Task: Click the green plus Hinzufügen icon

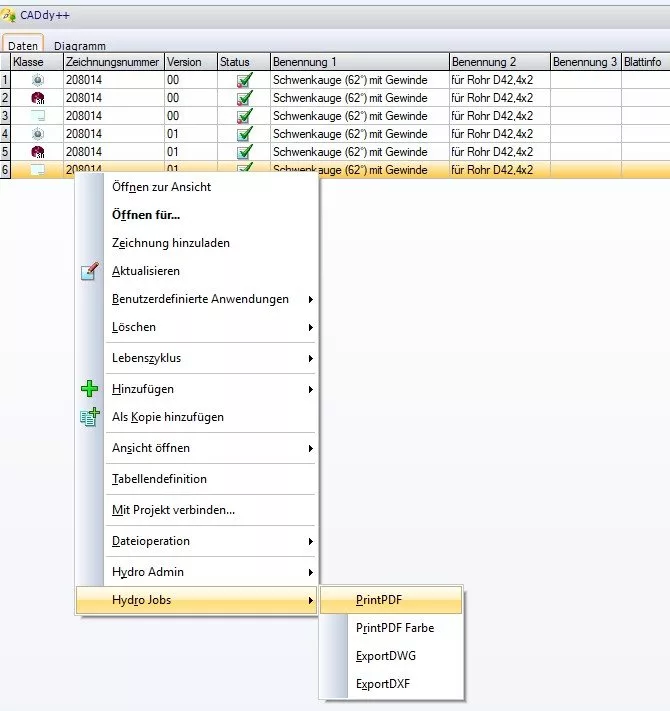Action: pos(90,389)
